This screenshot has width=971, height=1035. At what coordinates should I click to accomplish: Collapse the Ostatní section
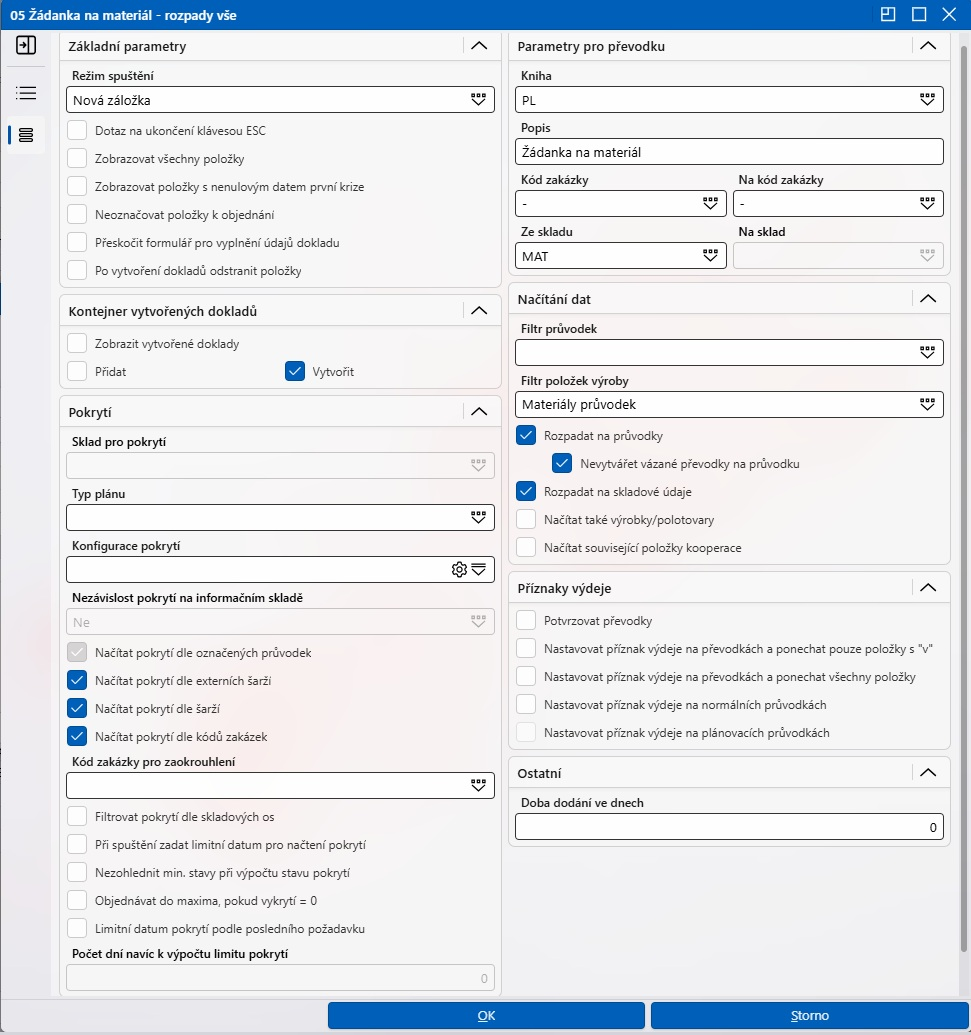pos(928,772)
